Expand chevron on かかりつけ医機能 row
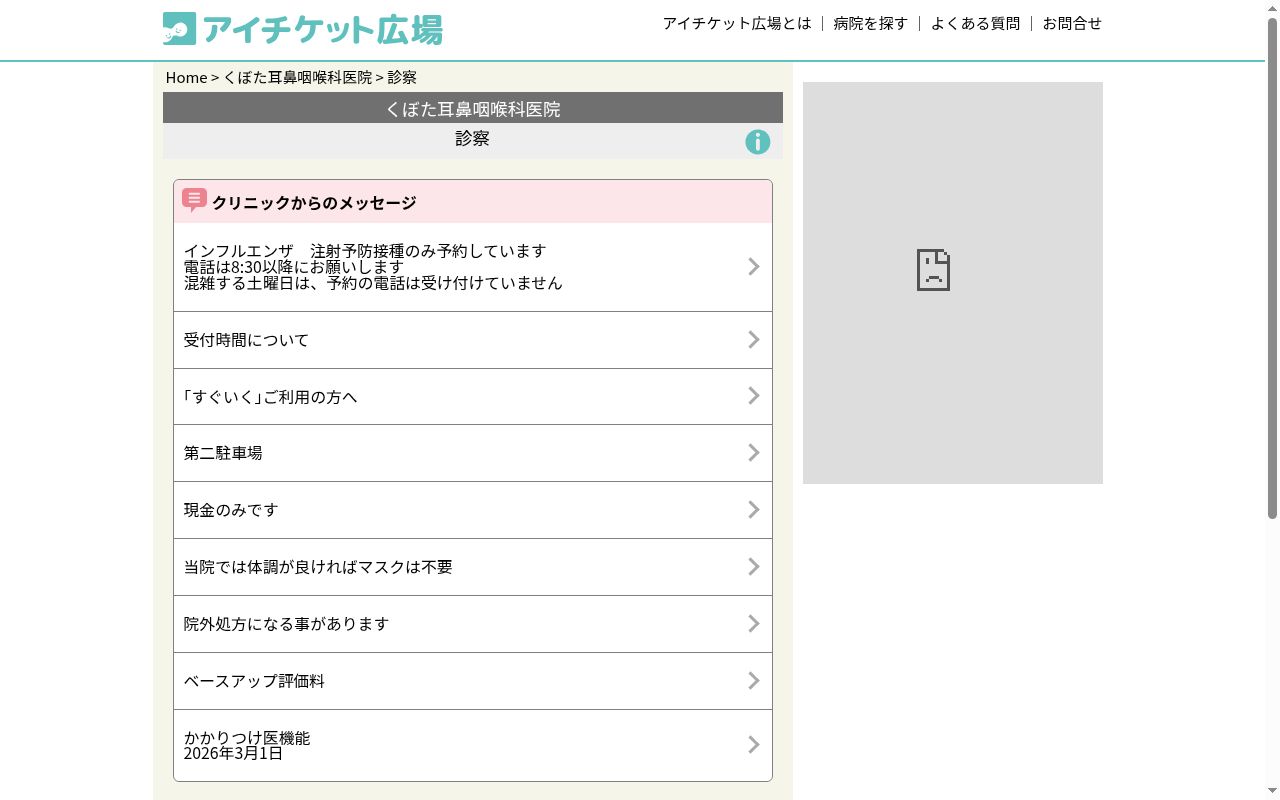This screenshot has height=800, width=1280. coord(754,745)
